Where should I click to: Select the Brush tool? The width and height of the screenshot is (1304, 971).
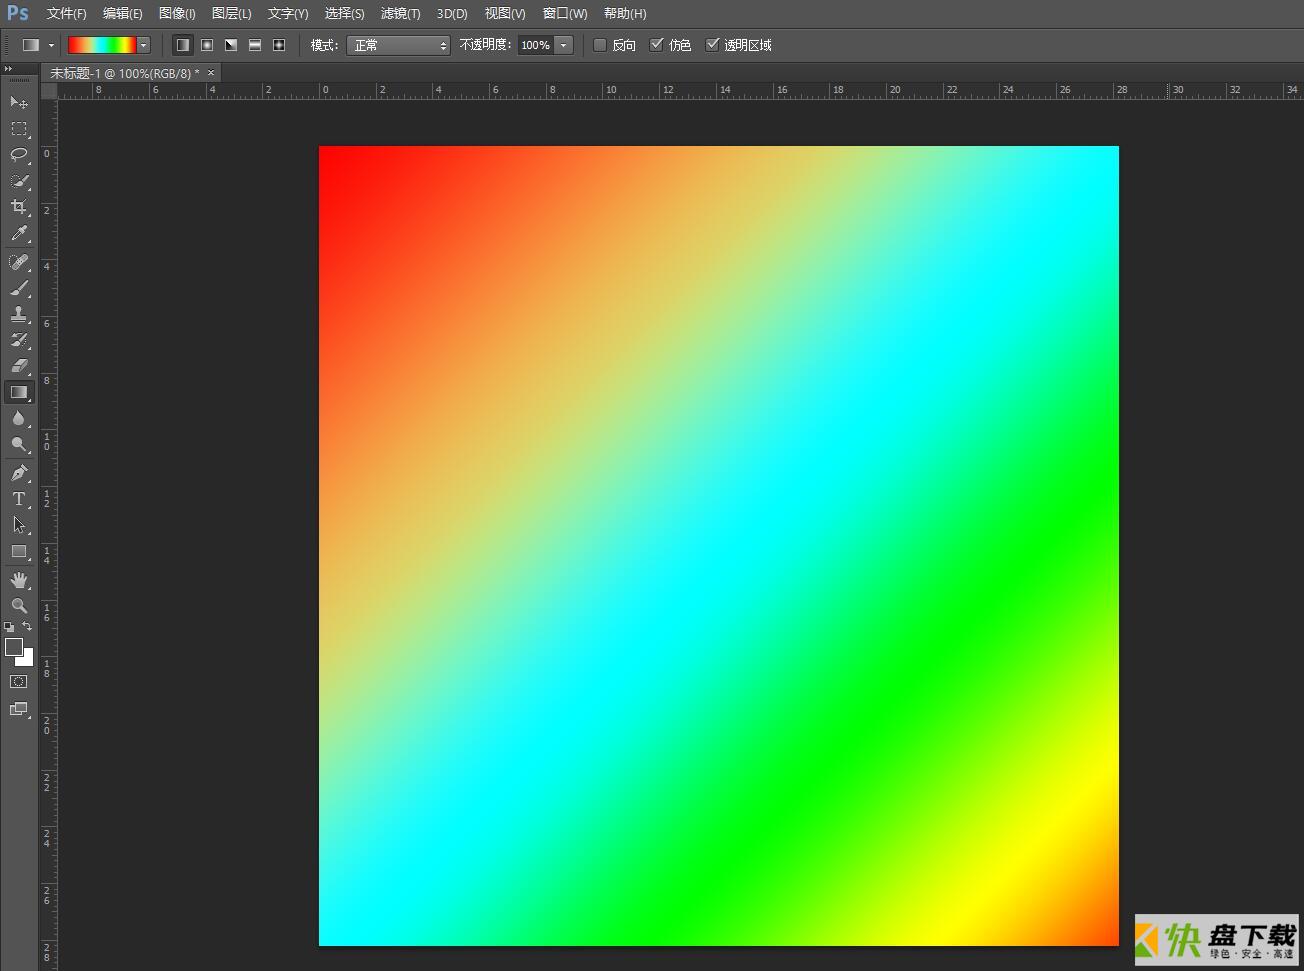(x=19, y=288)
